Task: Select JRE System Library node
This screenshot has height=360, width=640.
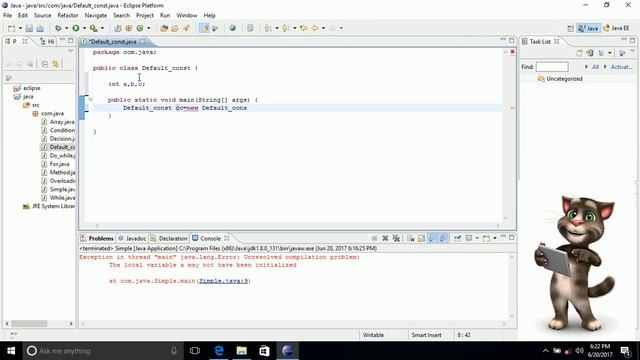Action: click(x=49, y=207)
